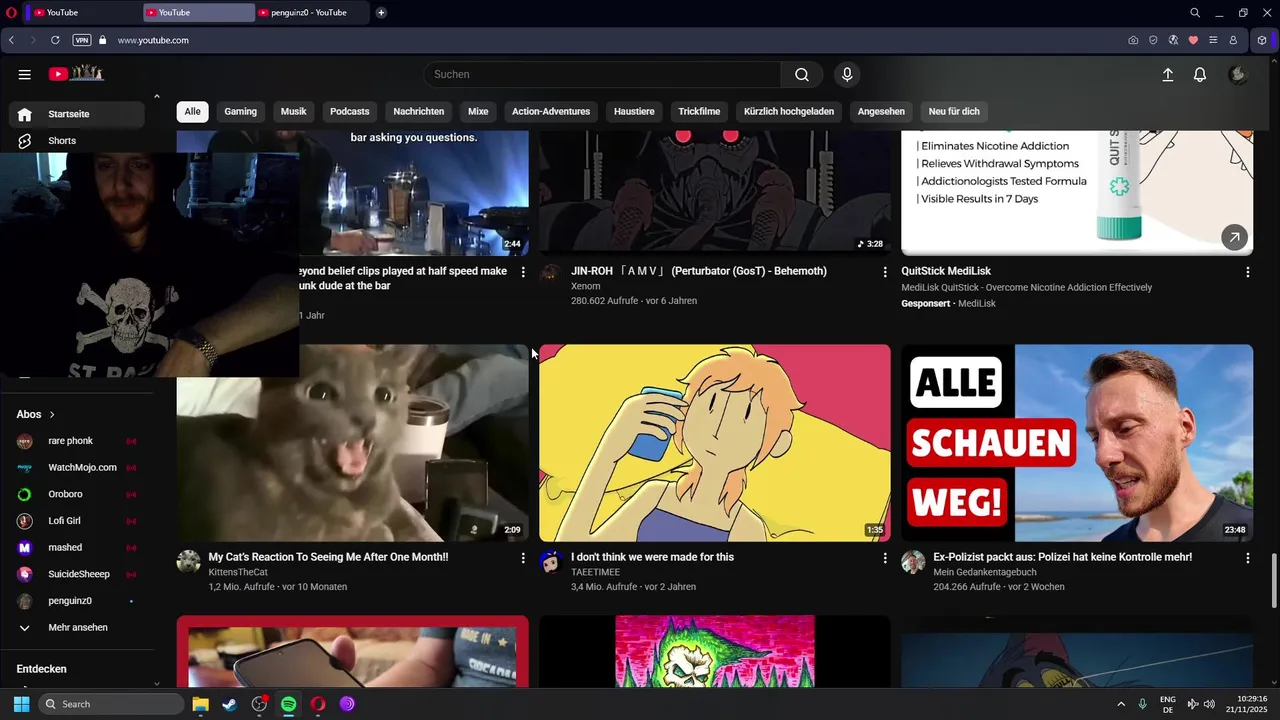Open the YouTube hamburger guide menu

pos(25,74)
